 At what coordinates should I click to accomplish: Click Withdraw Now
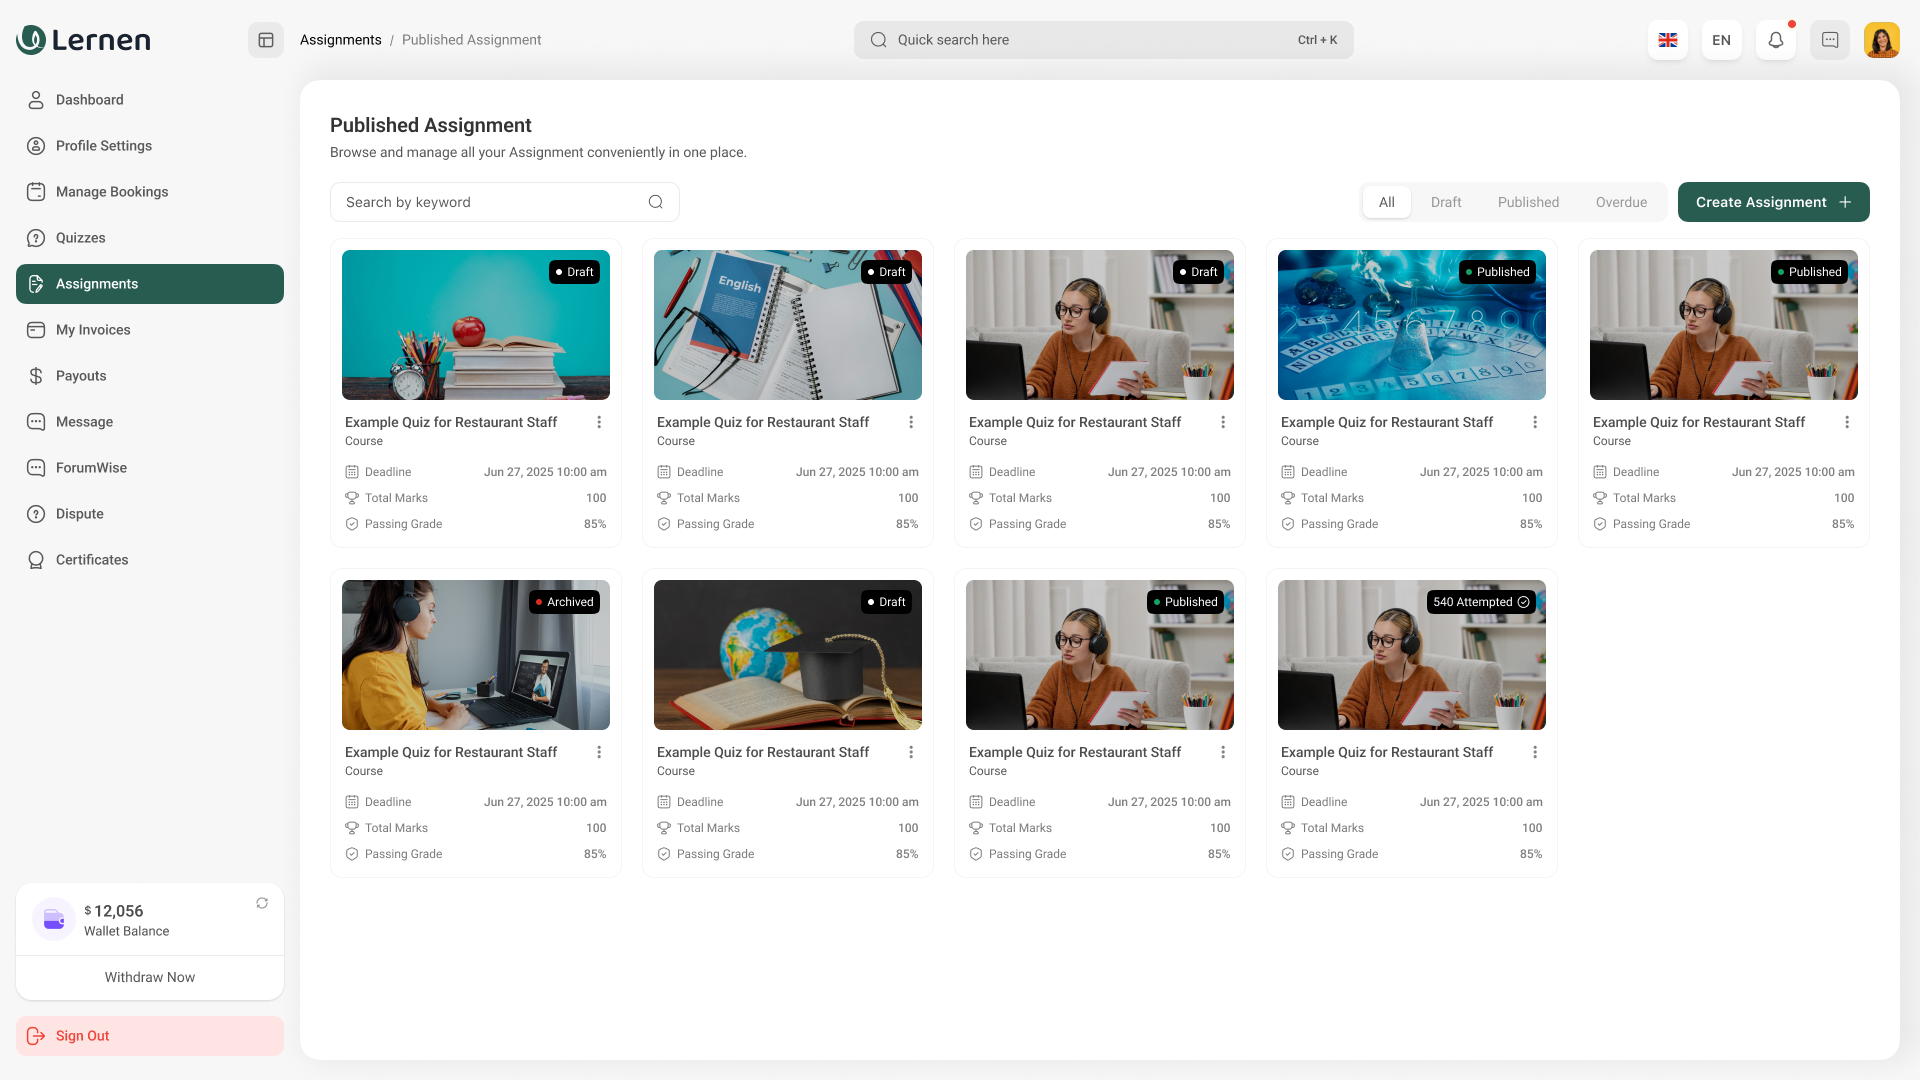click(150, 977)
